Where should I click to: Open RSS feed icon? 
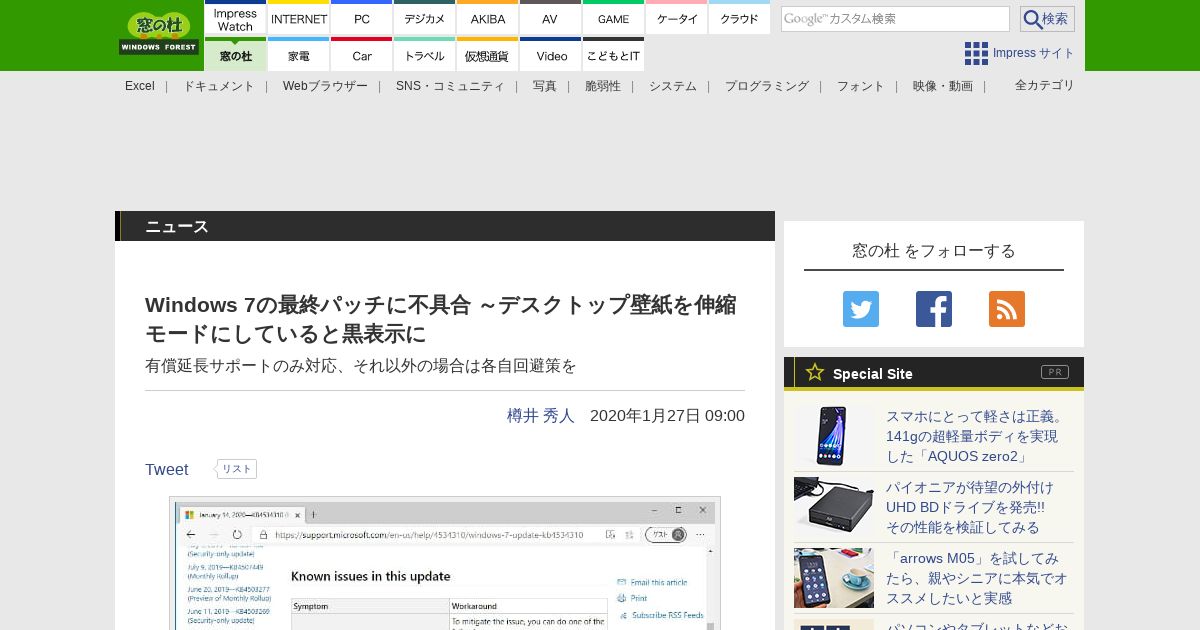coord(1007,309)
